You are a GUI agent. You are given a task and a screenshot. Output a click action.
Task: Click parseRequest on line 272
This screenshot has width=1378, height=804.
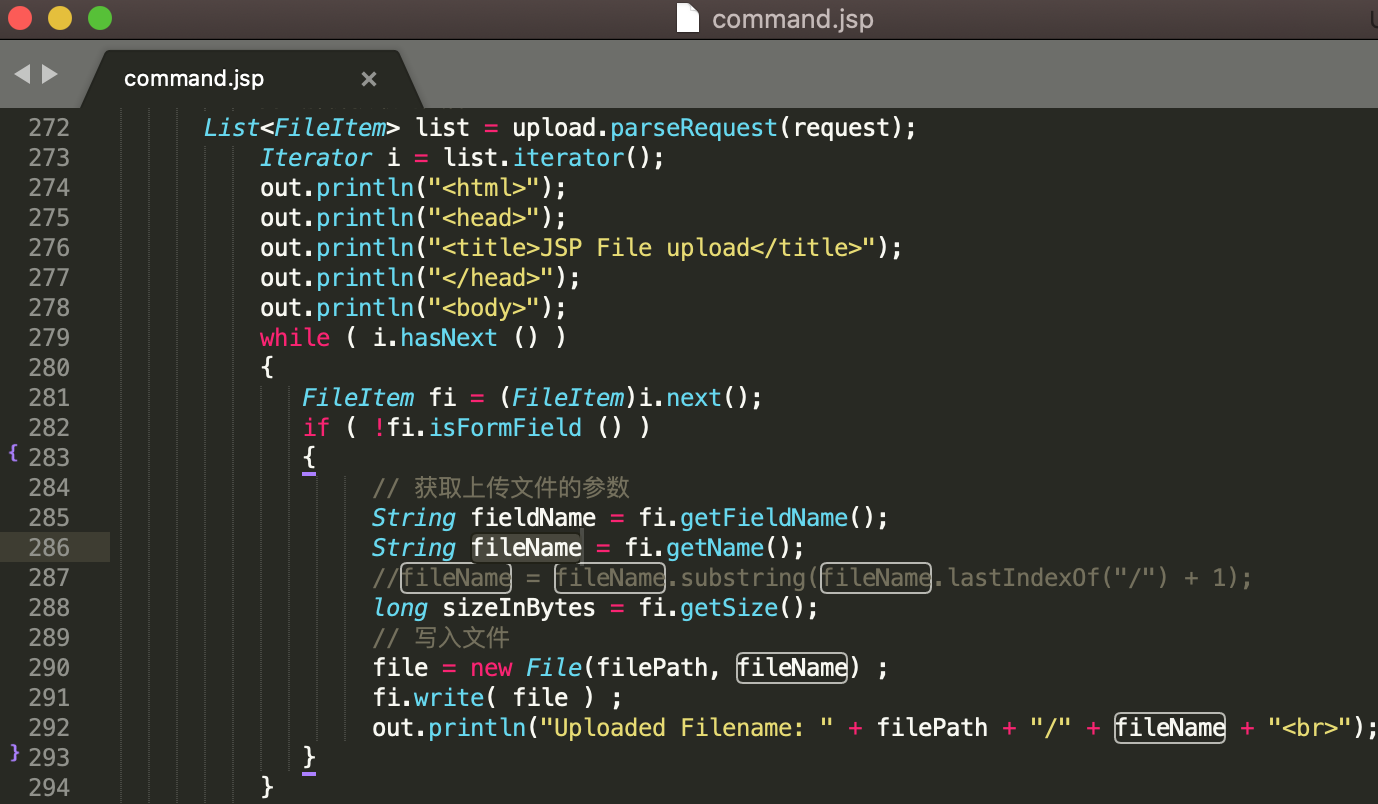[693, 128]
